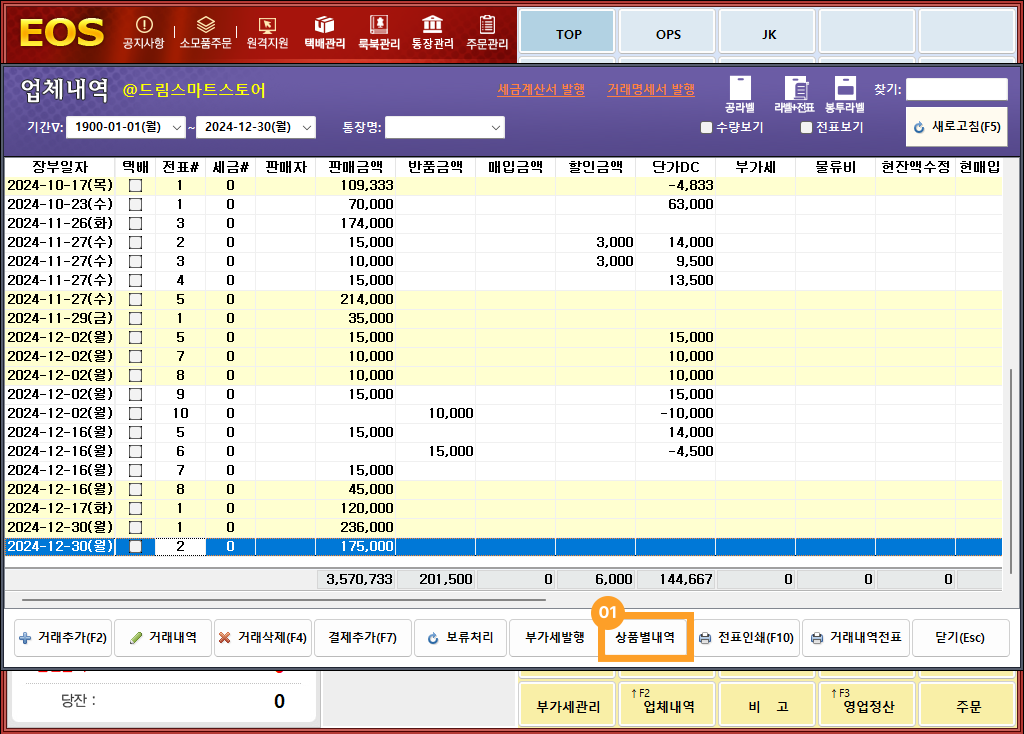Click the horizontal scrollbar below totals
1024x734 pixels.
pos(283,599)
